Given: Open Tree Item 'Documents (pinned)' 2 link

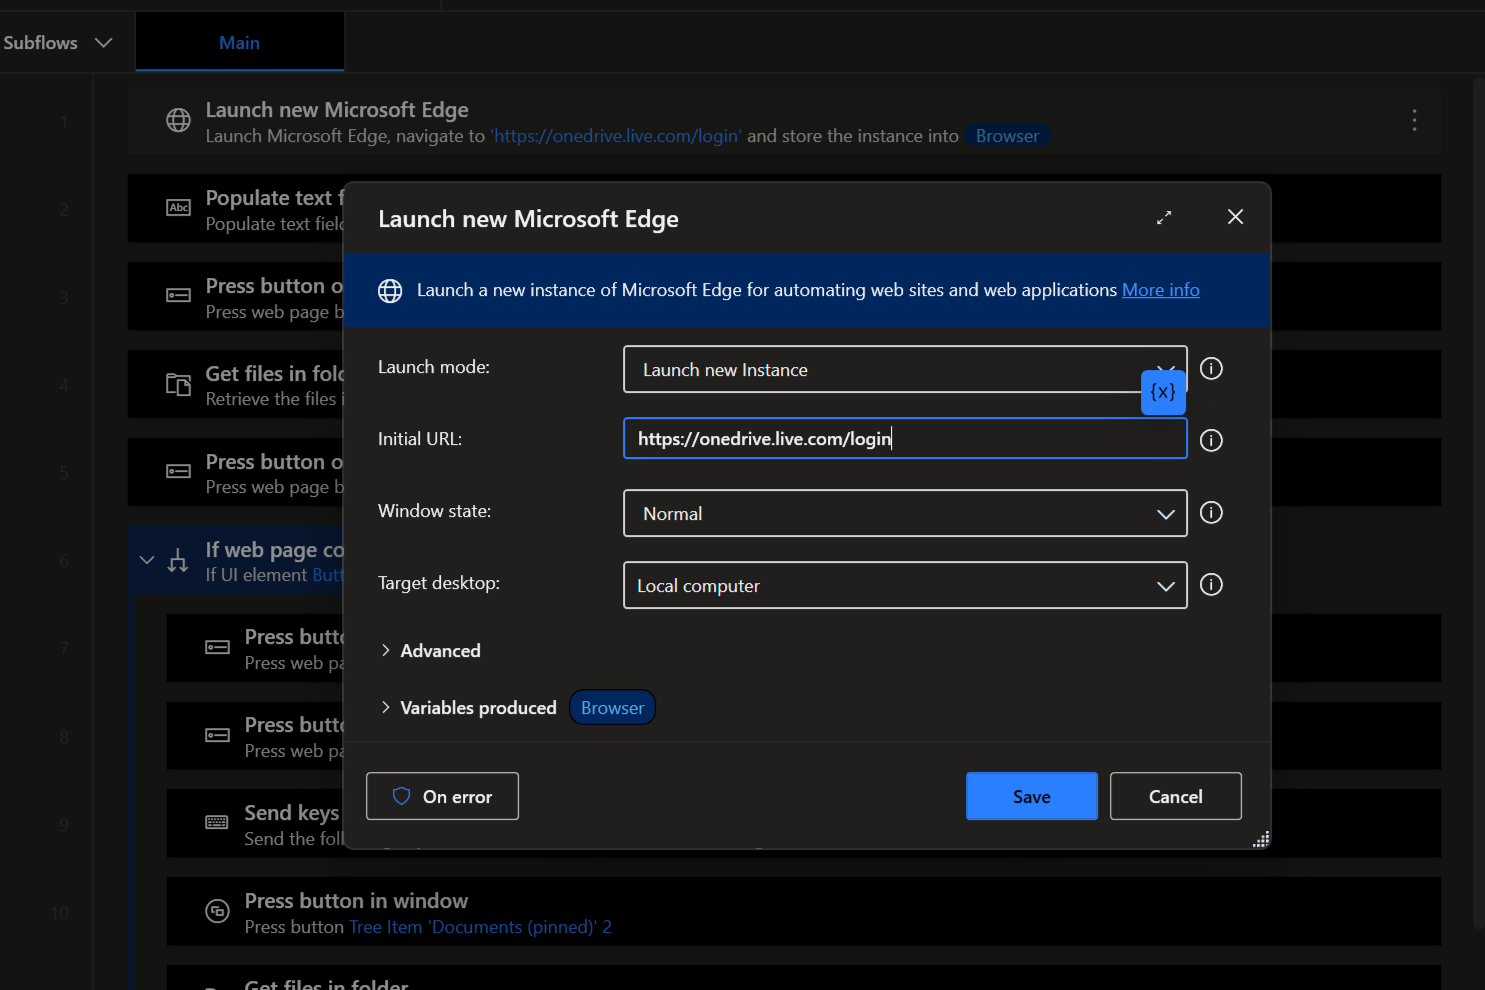Looking at the screenshot, I should (x=480, y=927).
